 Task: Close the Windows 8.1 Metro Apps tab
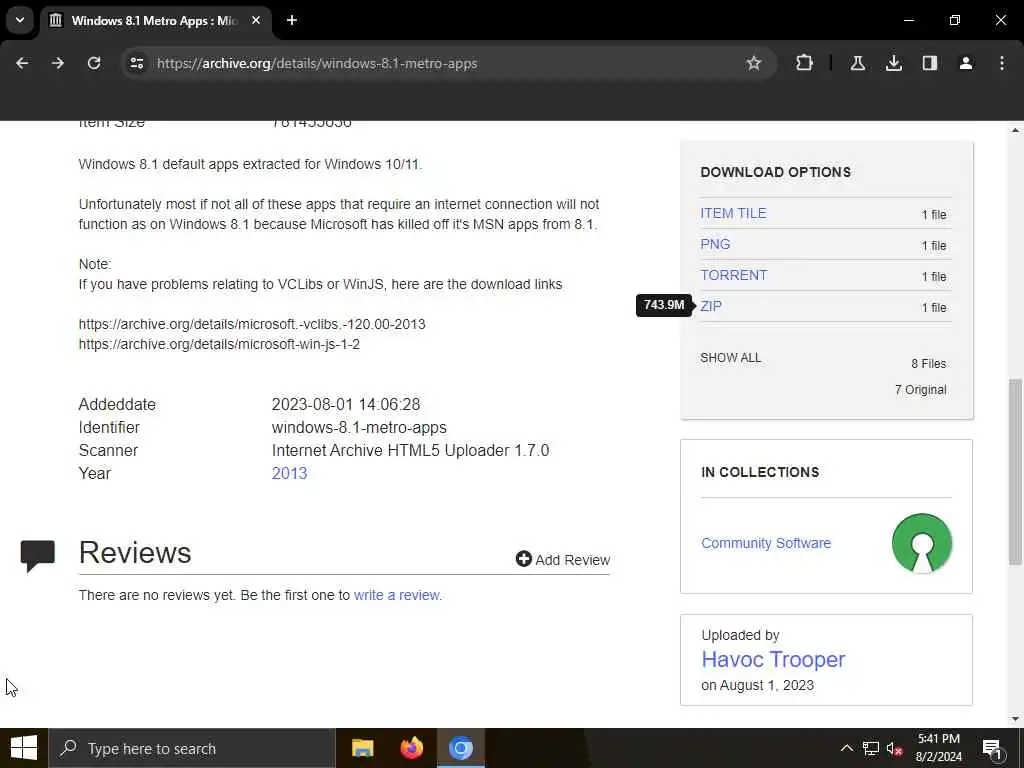[256, 20]
